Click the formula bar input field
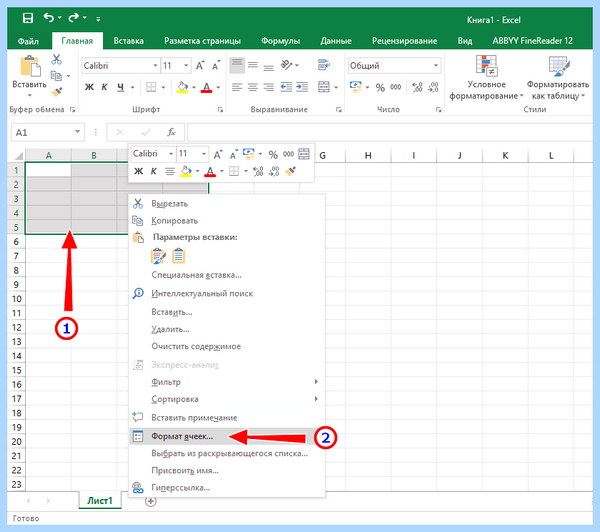This screenshot has height=532, width=600. click(x=390, y=132)
